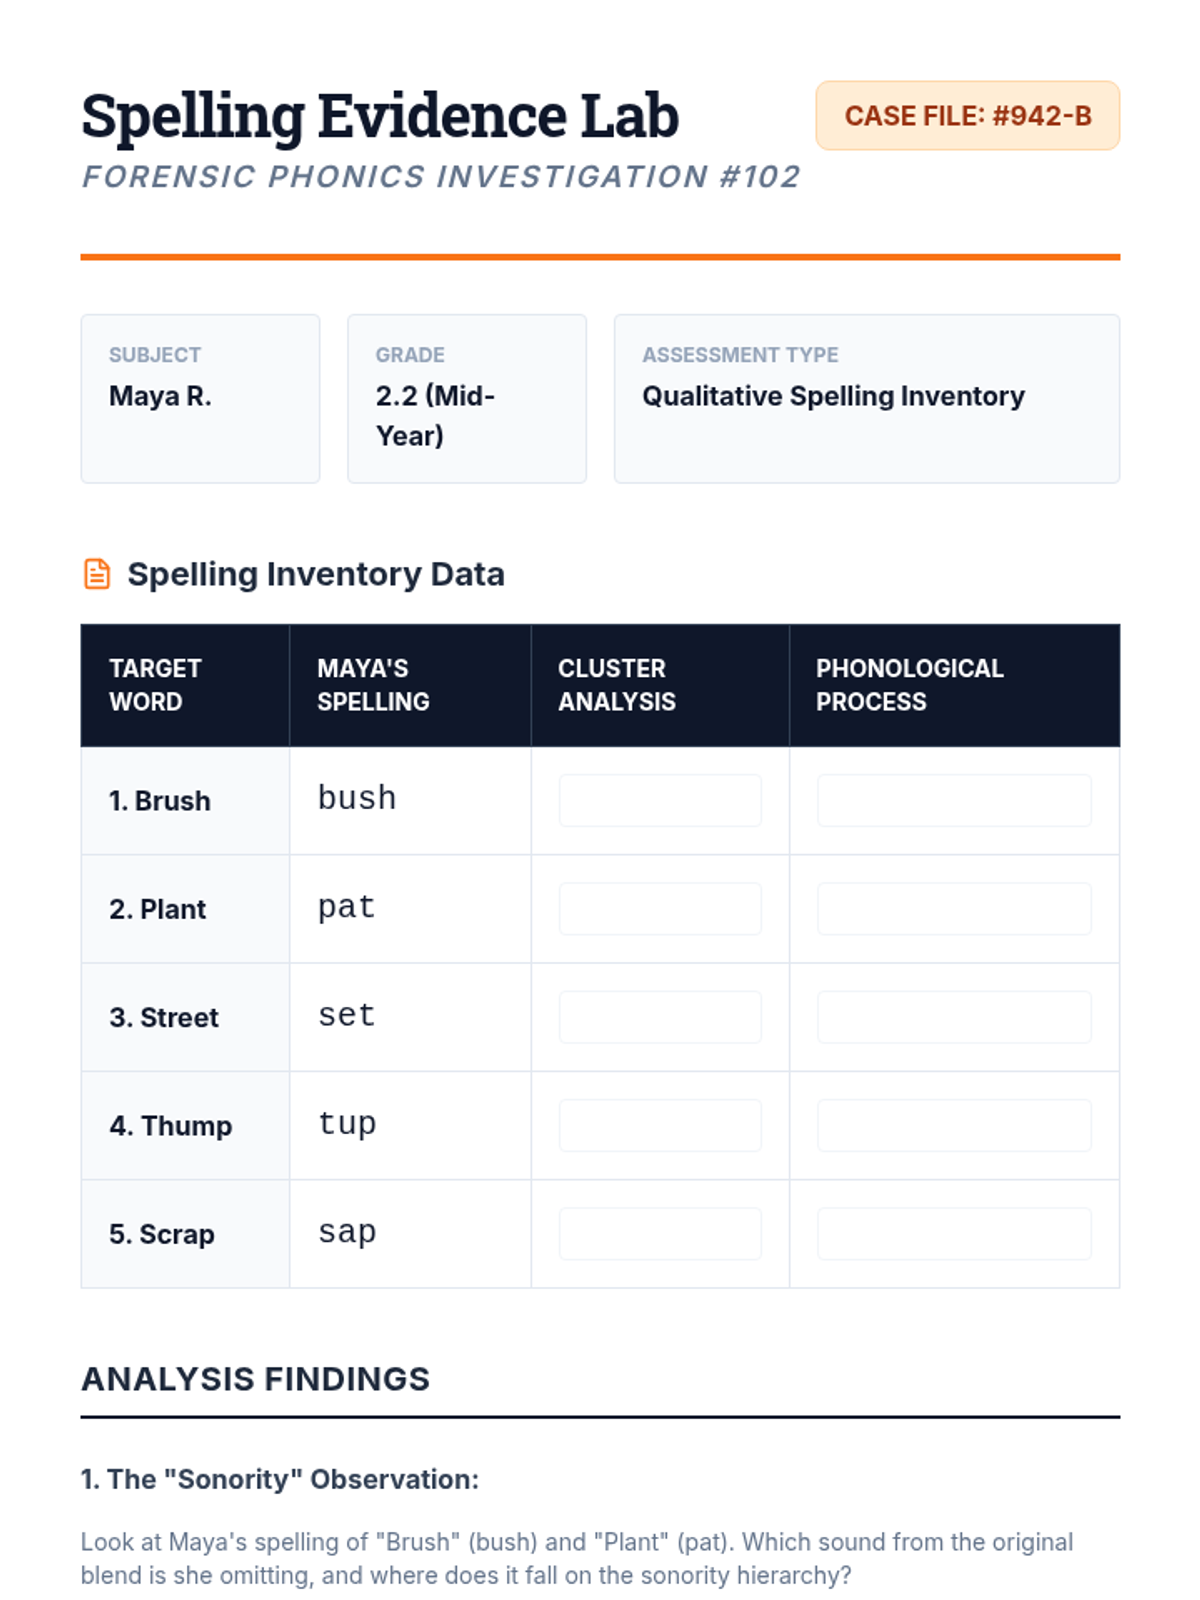Click the Cluster Analysis column header
The width and height of the screenshot is (1200, 1600).
pos(660,685)
